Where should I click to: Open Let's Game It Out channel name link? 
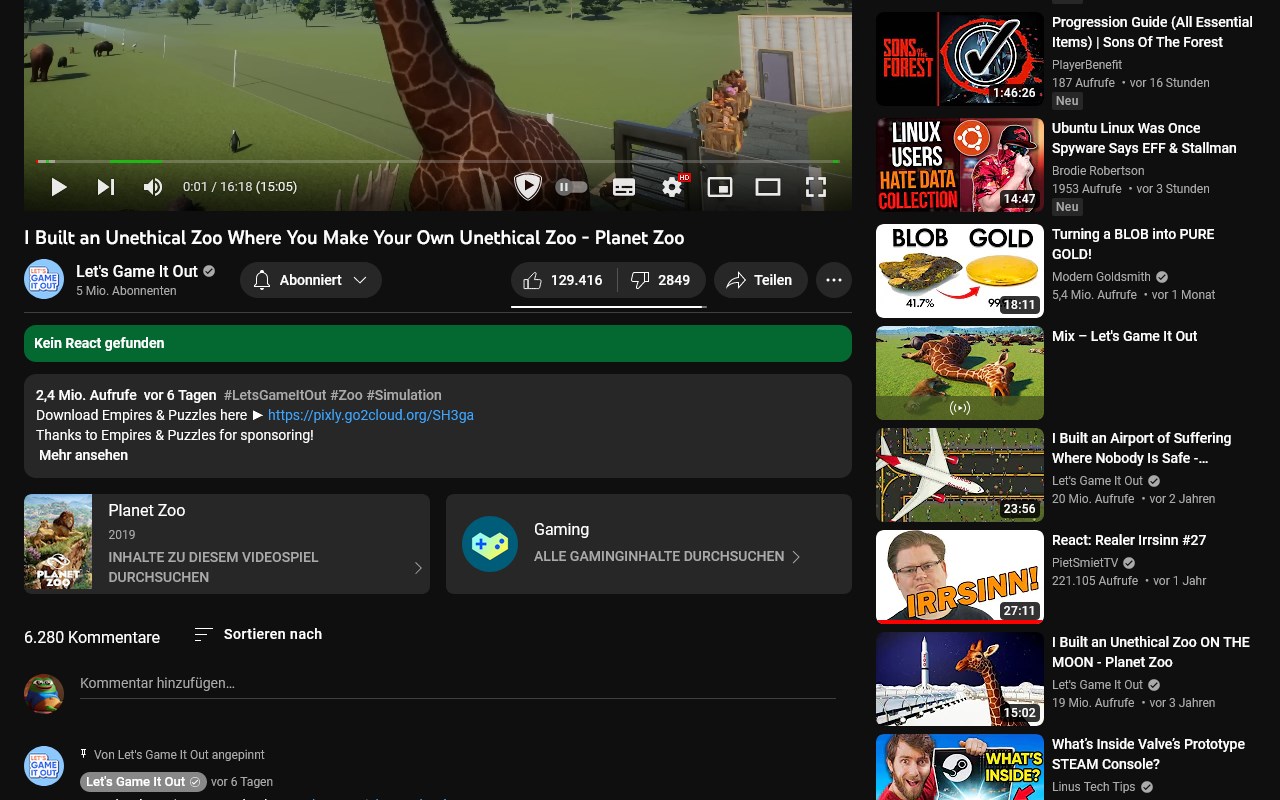tap(137, 271)
